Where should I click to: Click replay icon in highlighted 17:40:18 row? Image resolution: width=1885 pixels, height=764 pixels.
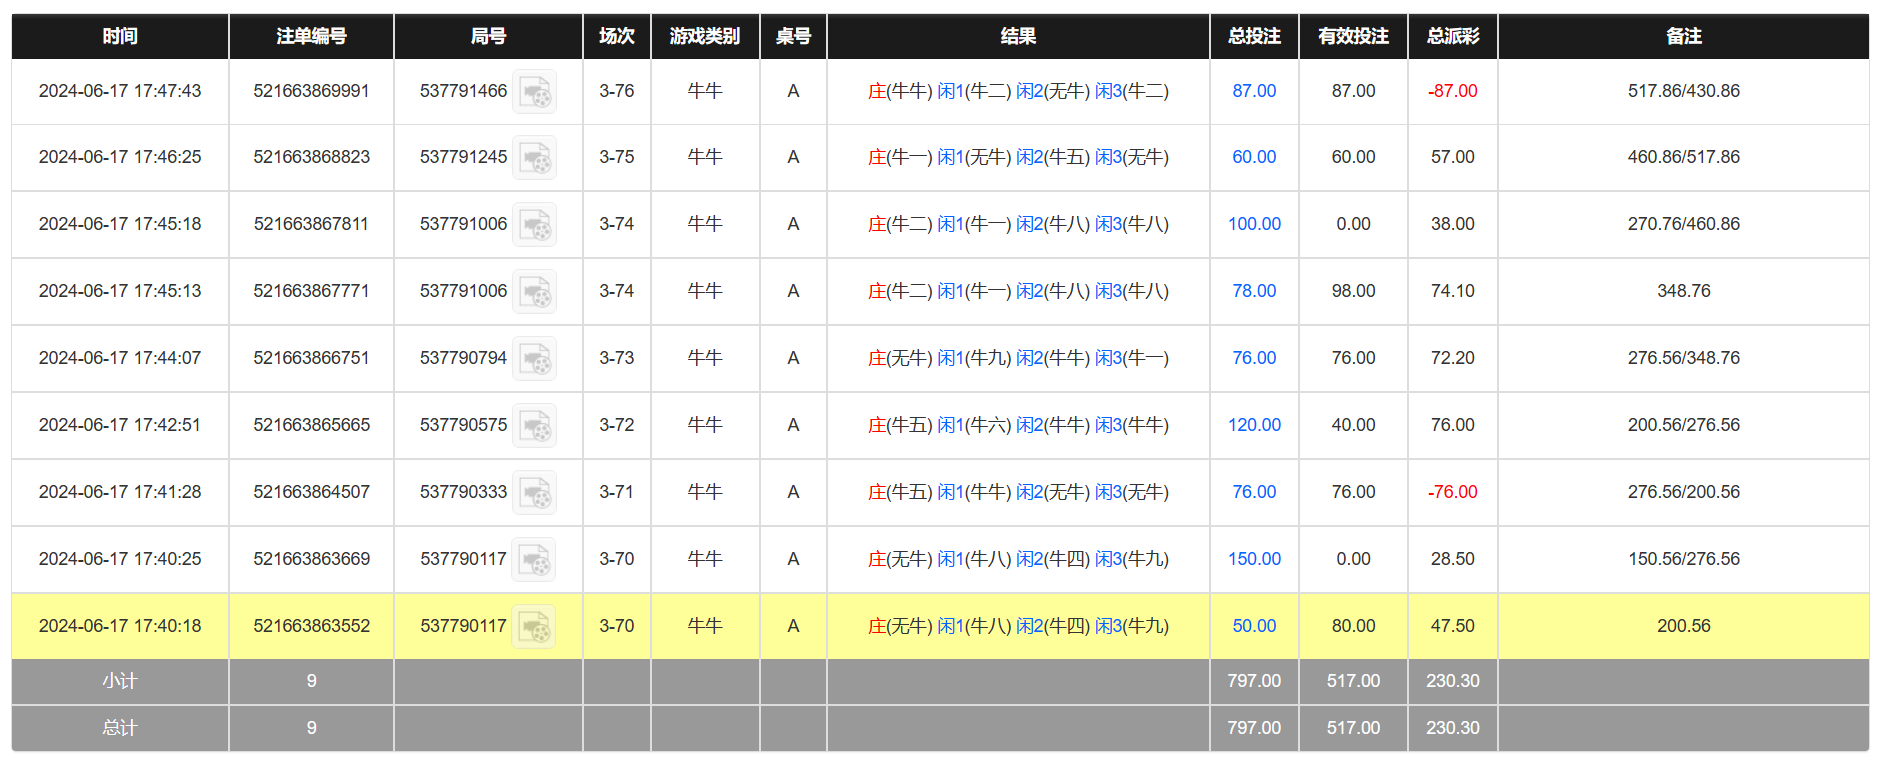[x=534, y=627]
